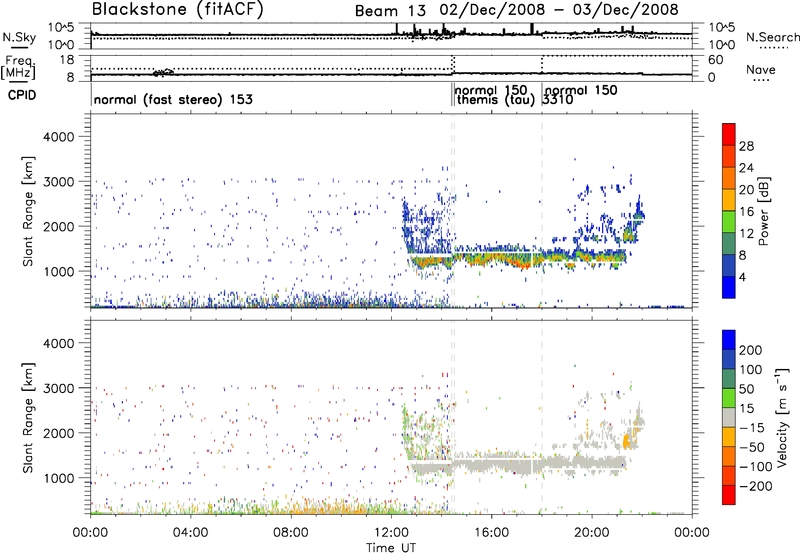
Task: Click the yellow 16-20 dB Power colorbar segment
Action: tap(729, 199)
